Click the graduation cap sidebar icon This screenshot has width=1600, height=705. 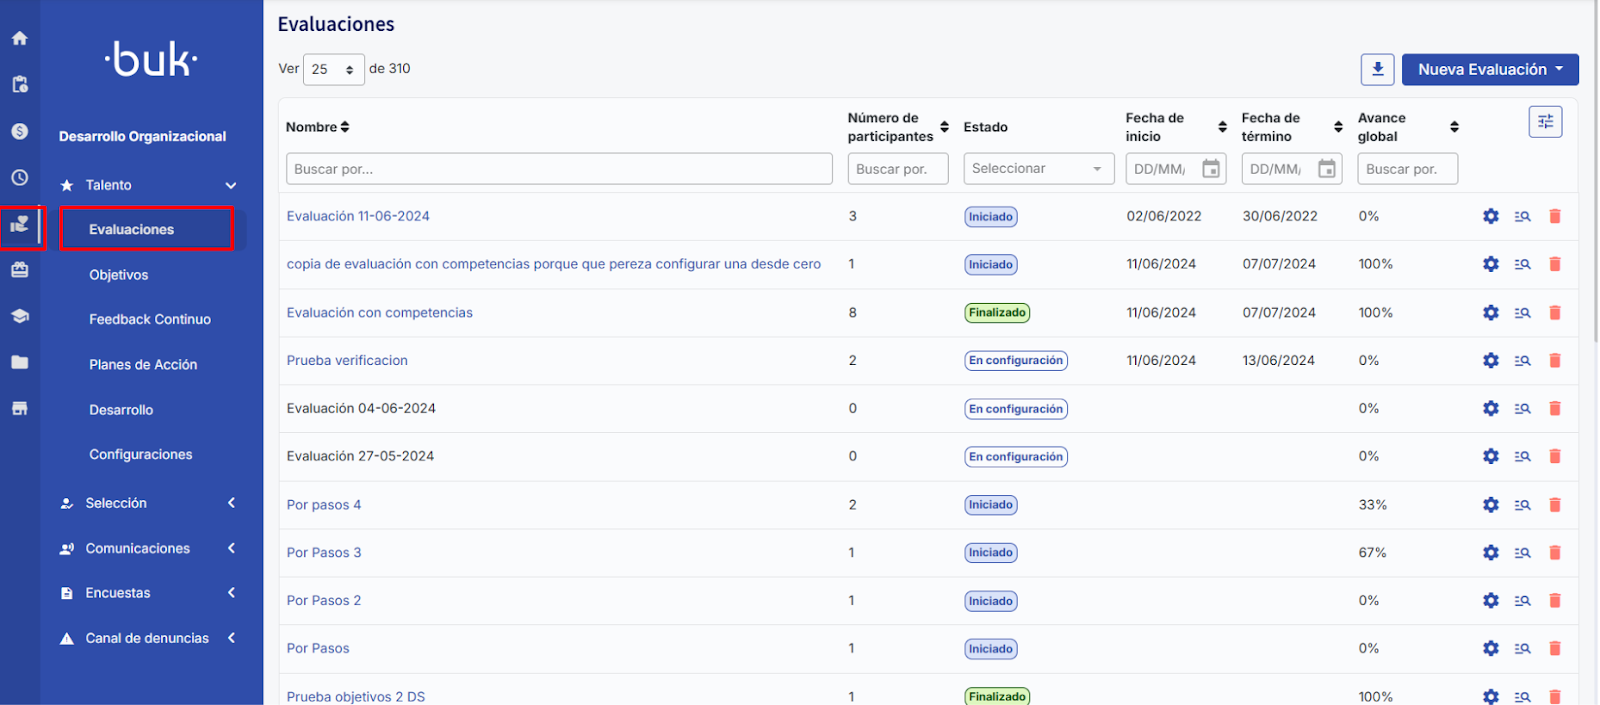click(19, 316)
